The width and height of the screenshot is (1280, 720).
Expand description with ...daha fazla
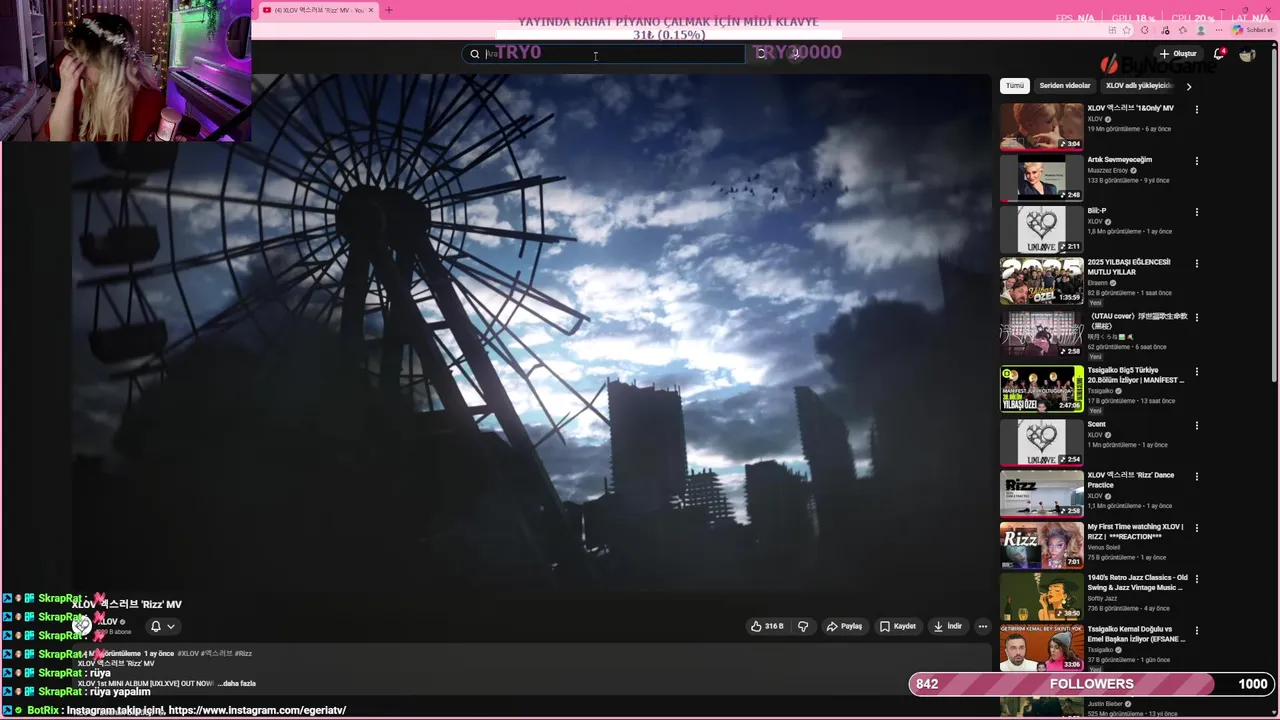coord(236,683)
